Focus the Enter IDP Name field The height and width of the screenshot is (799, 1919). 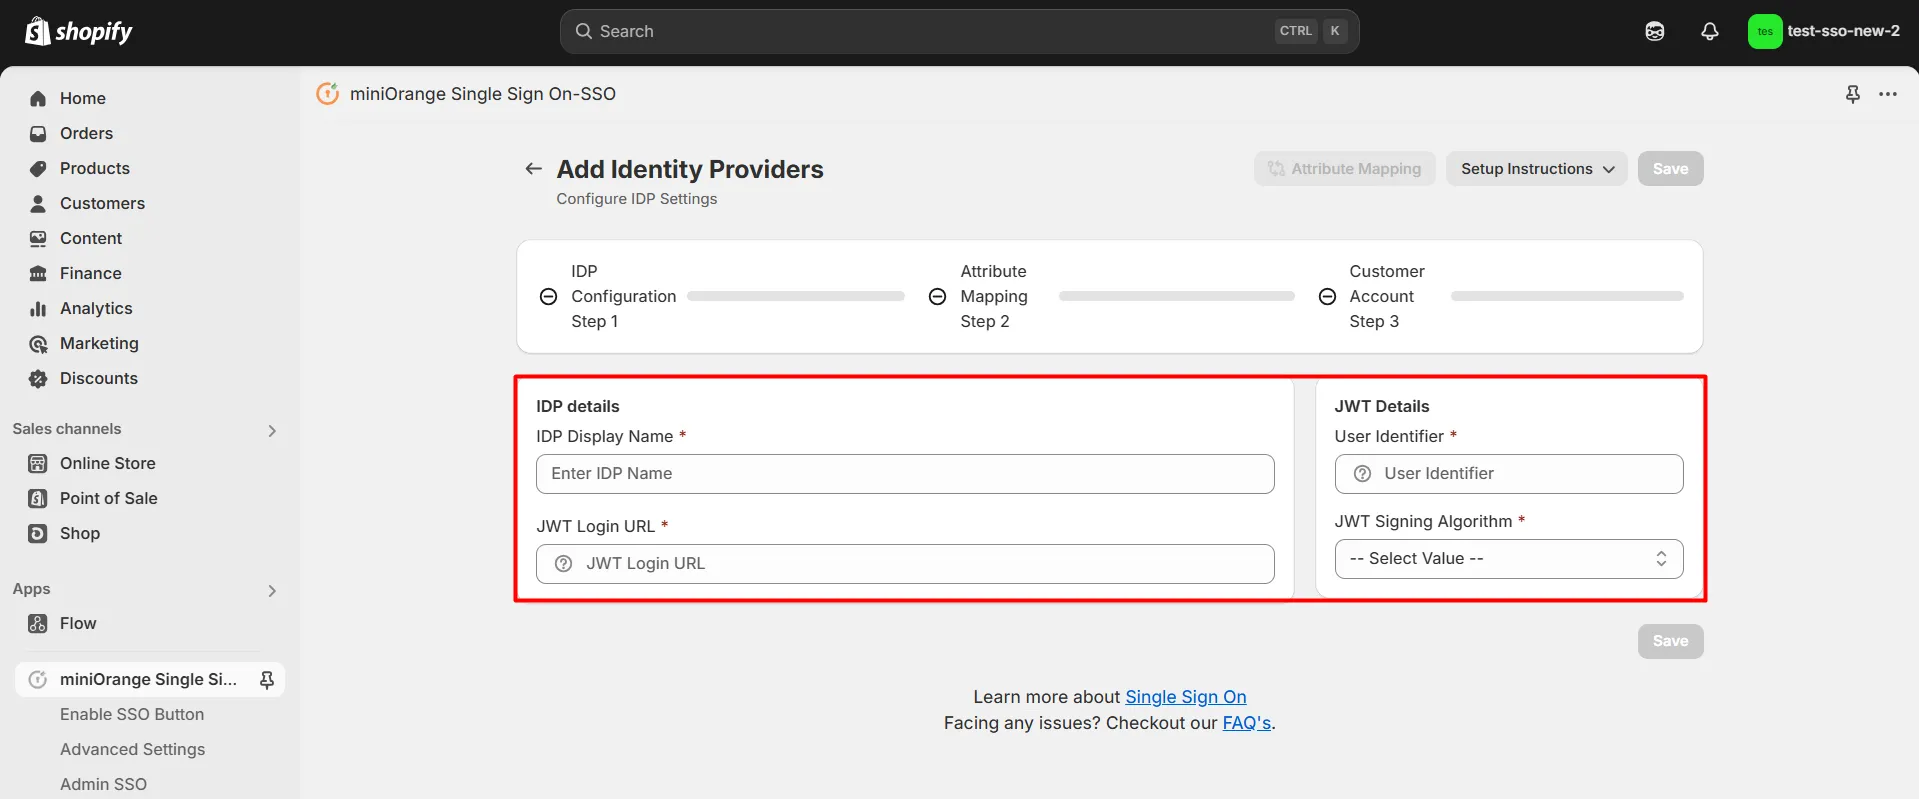905,474
